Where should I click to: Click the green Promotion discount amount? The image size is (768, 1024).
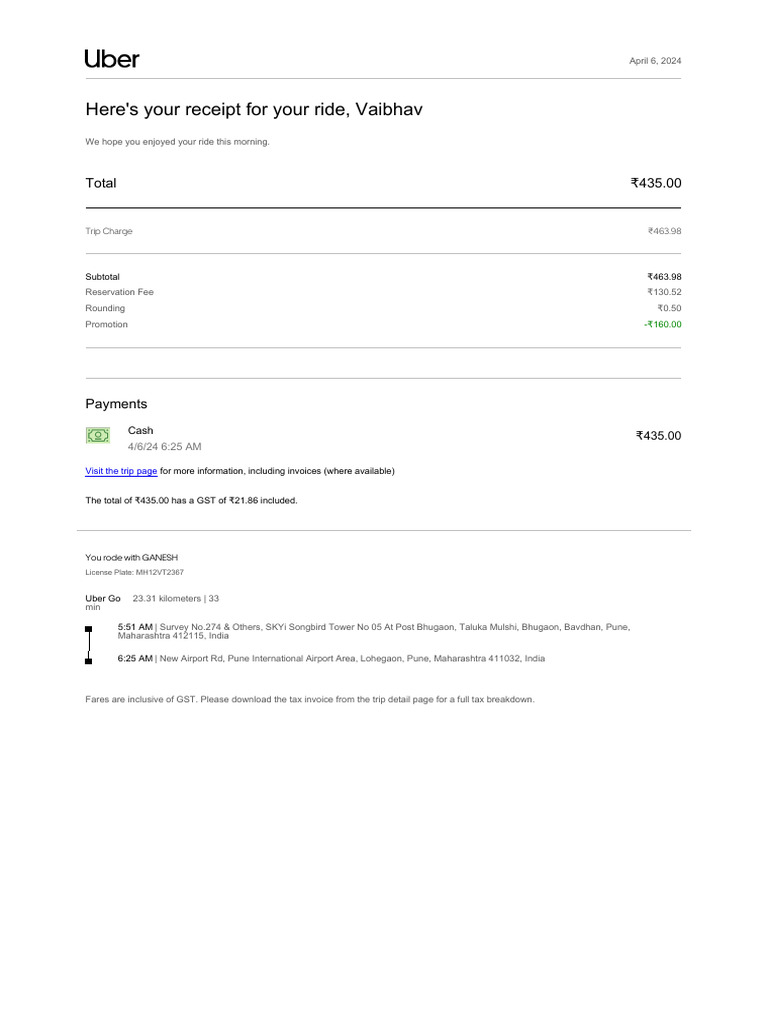click(662, 324)
